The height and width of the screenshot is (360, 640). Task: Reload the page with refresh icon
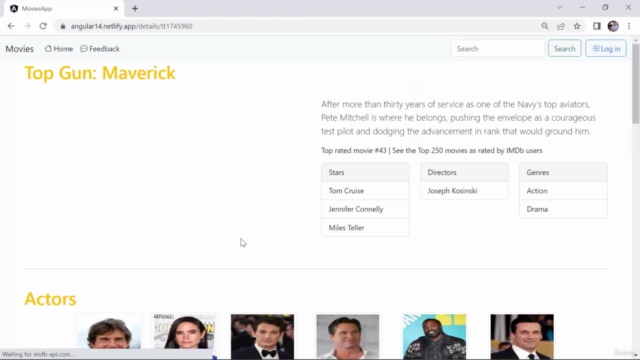click(43, 26)
